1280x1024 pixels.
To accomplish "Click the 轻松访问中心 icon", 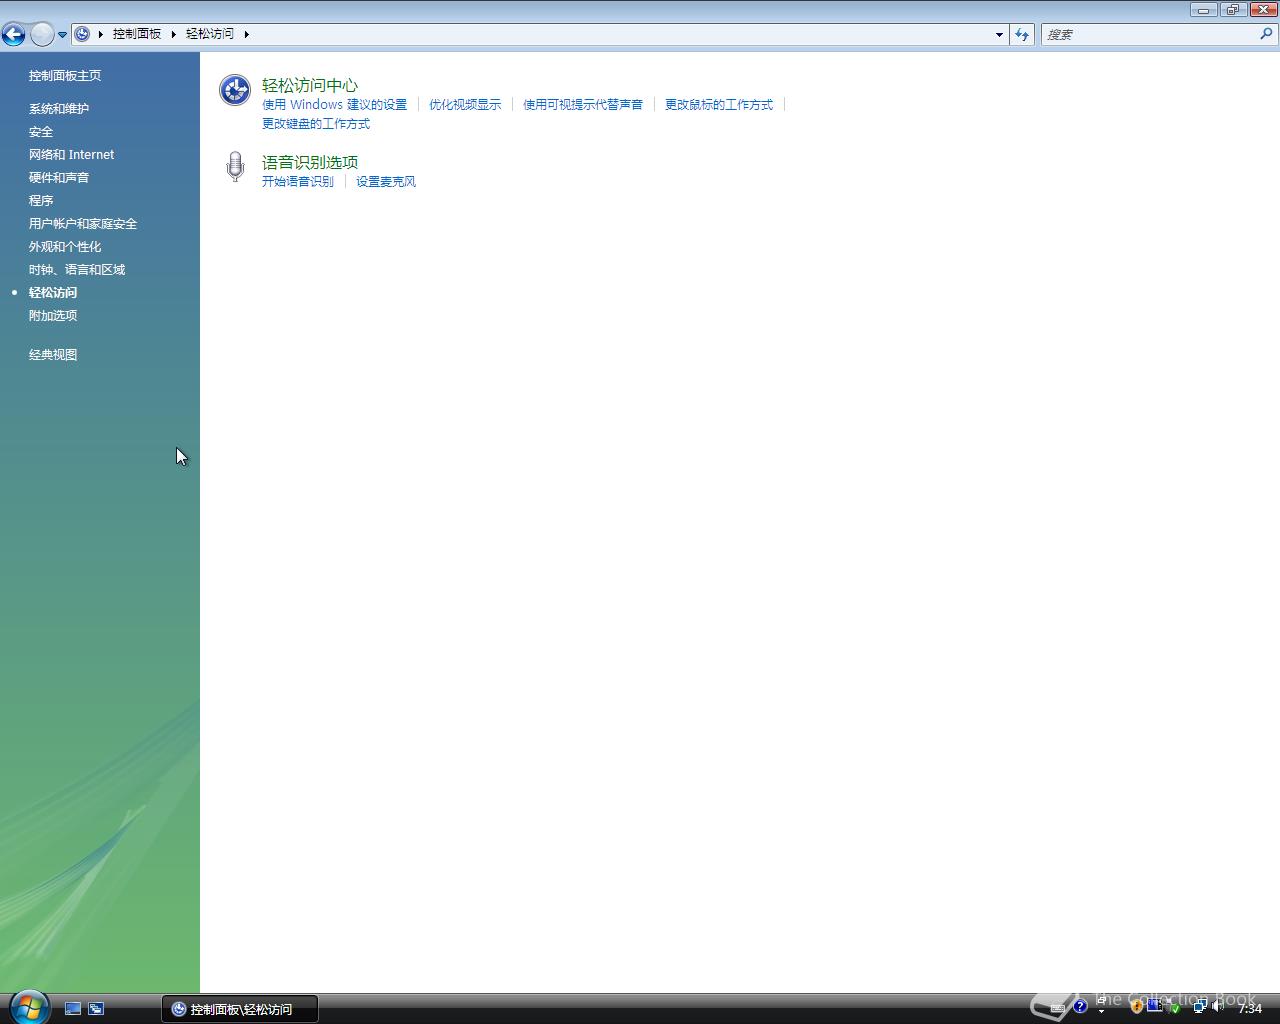I will [235, 90].
